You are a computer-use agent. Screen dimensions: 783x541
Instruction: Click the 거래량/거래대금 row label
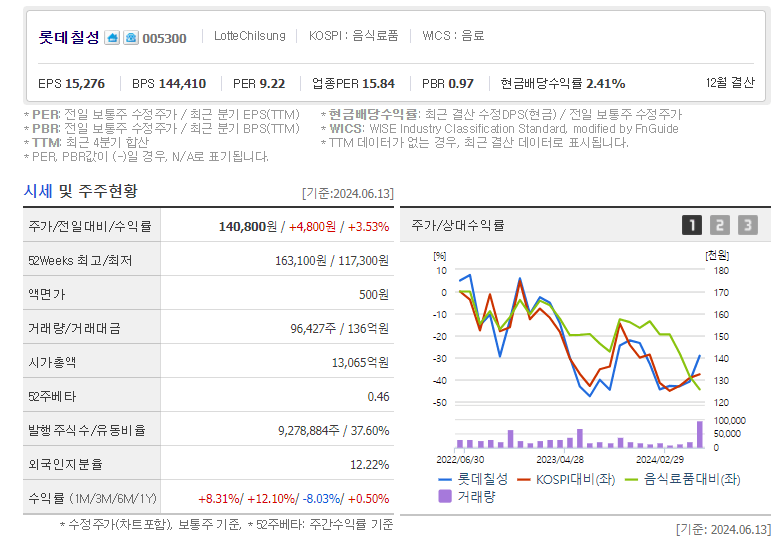pos(74,329)
